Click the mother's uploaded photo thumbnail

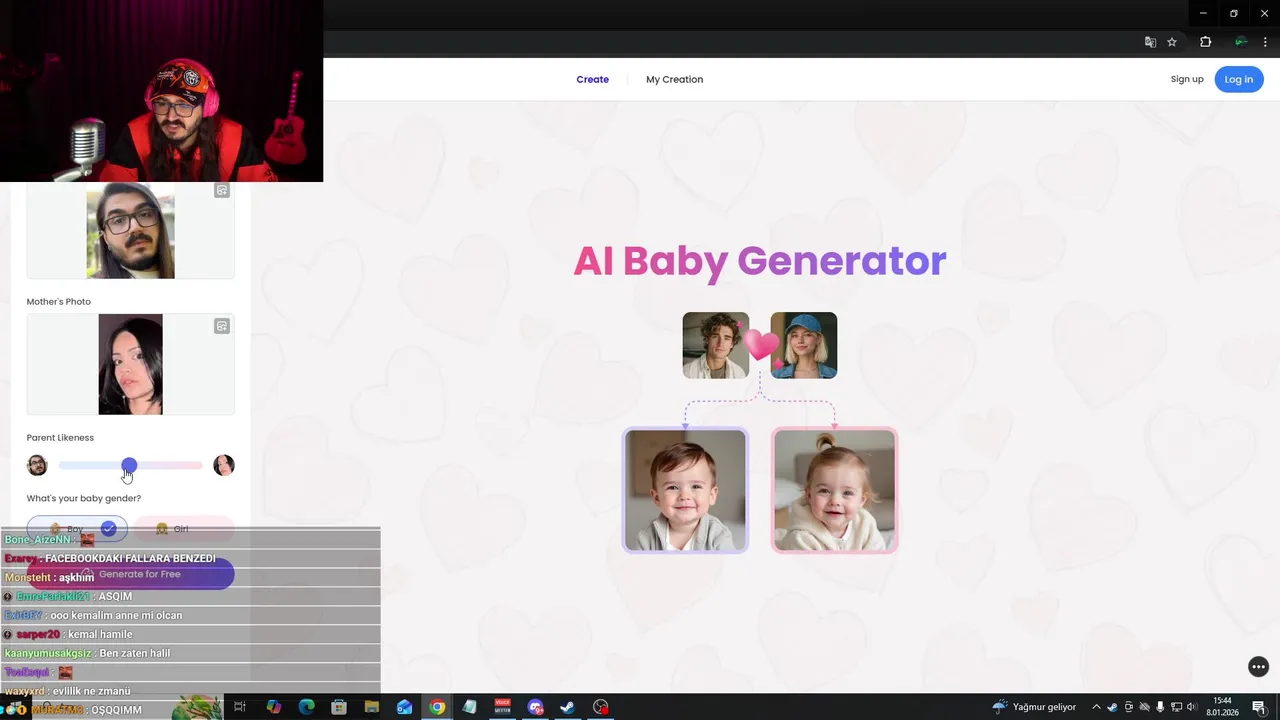(130, 364)
